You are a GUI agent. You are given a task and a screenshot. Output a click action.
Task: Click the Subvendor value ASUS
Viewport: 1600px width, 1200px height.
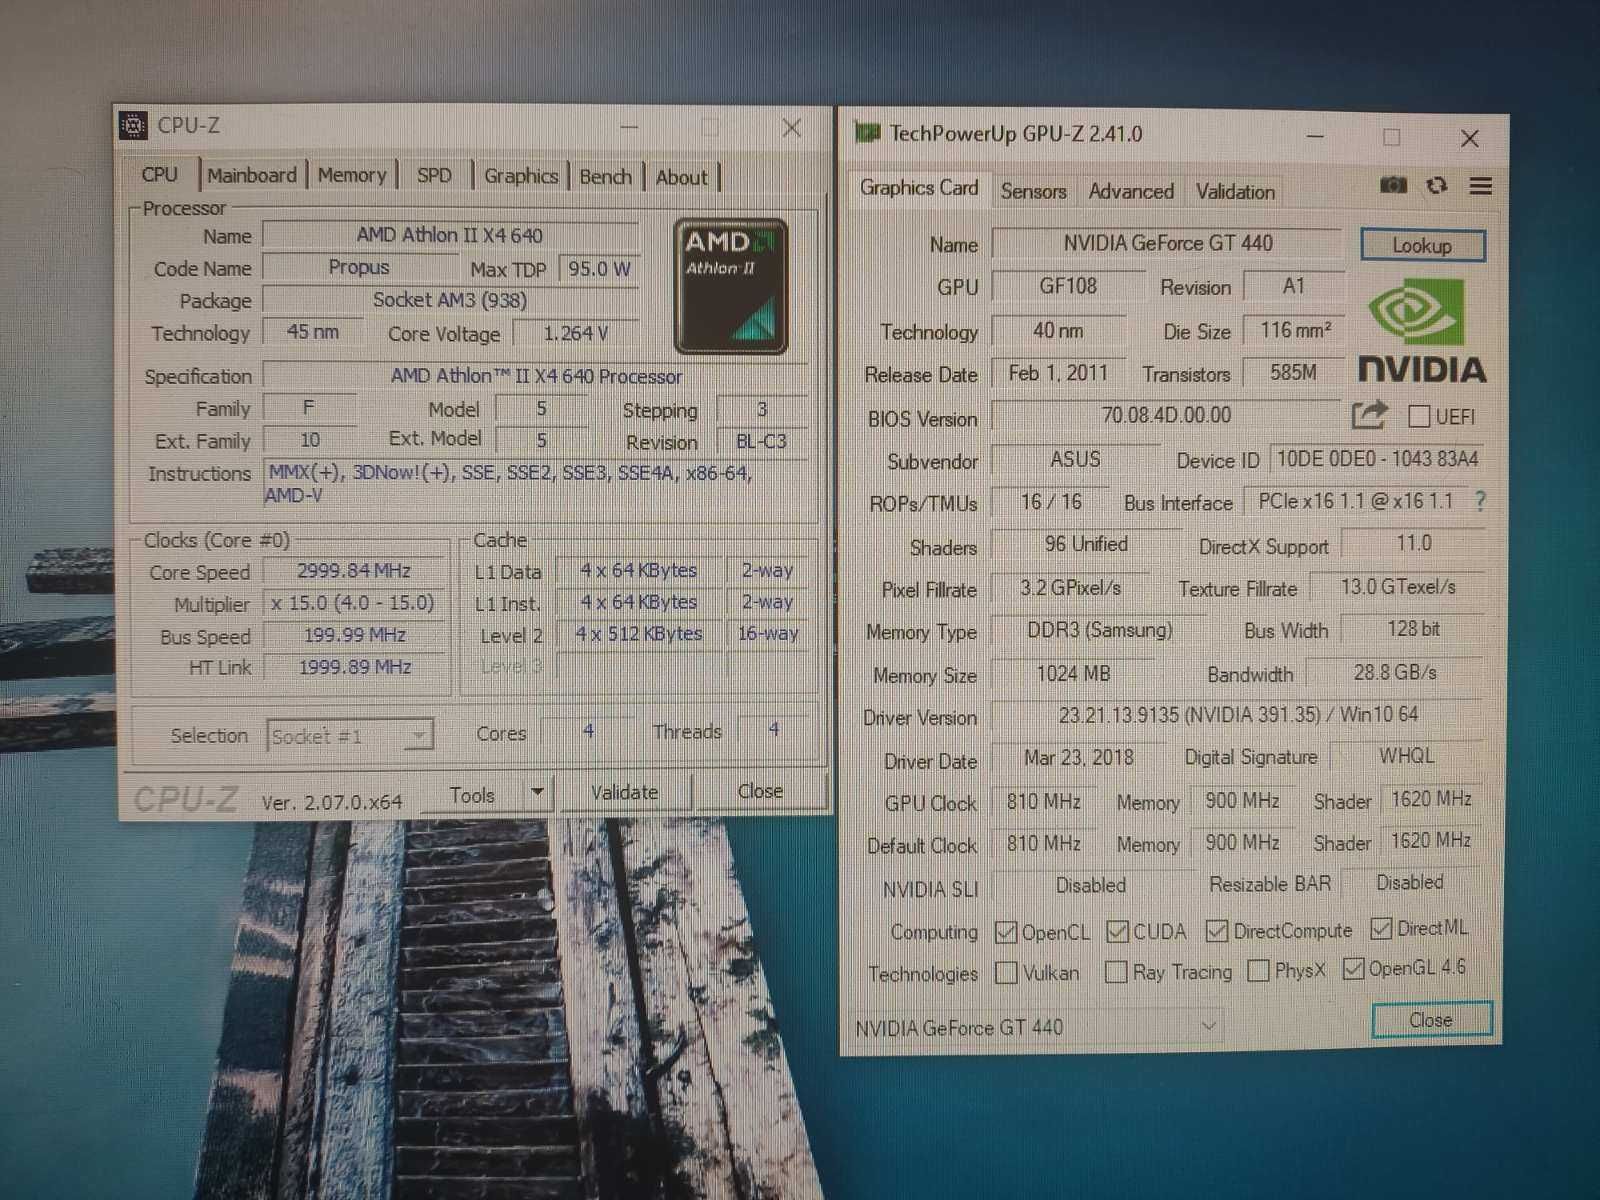1075,459
